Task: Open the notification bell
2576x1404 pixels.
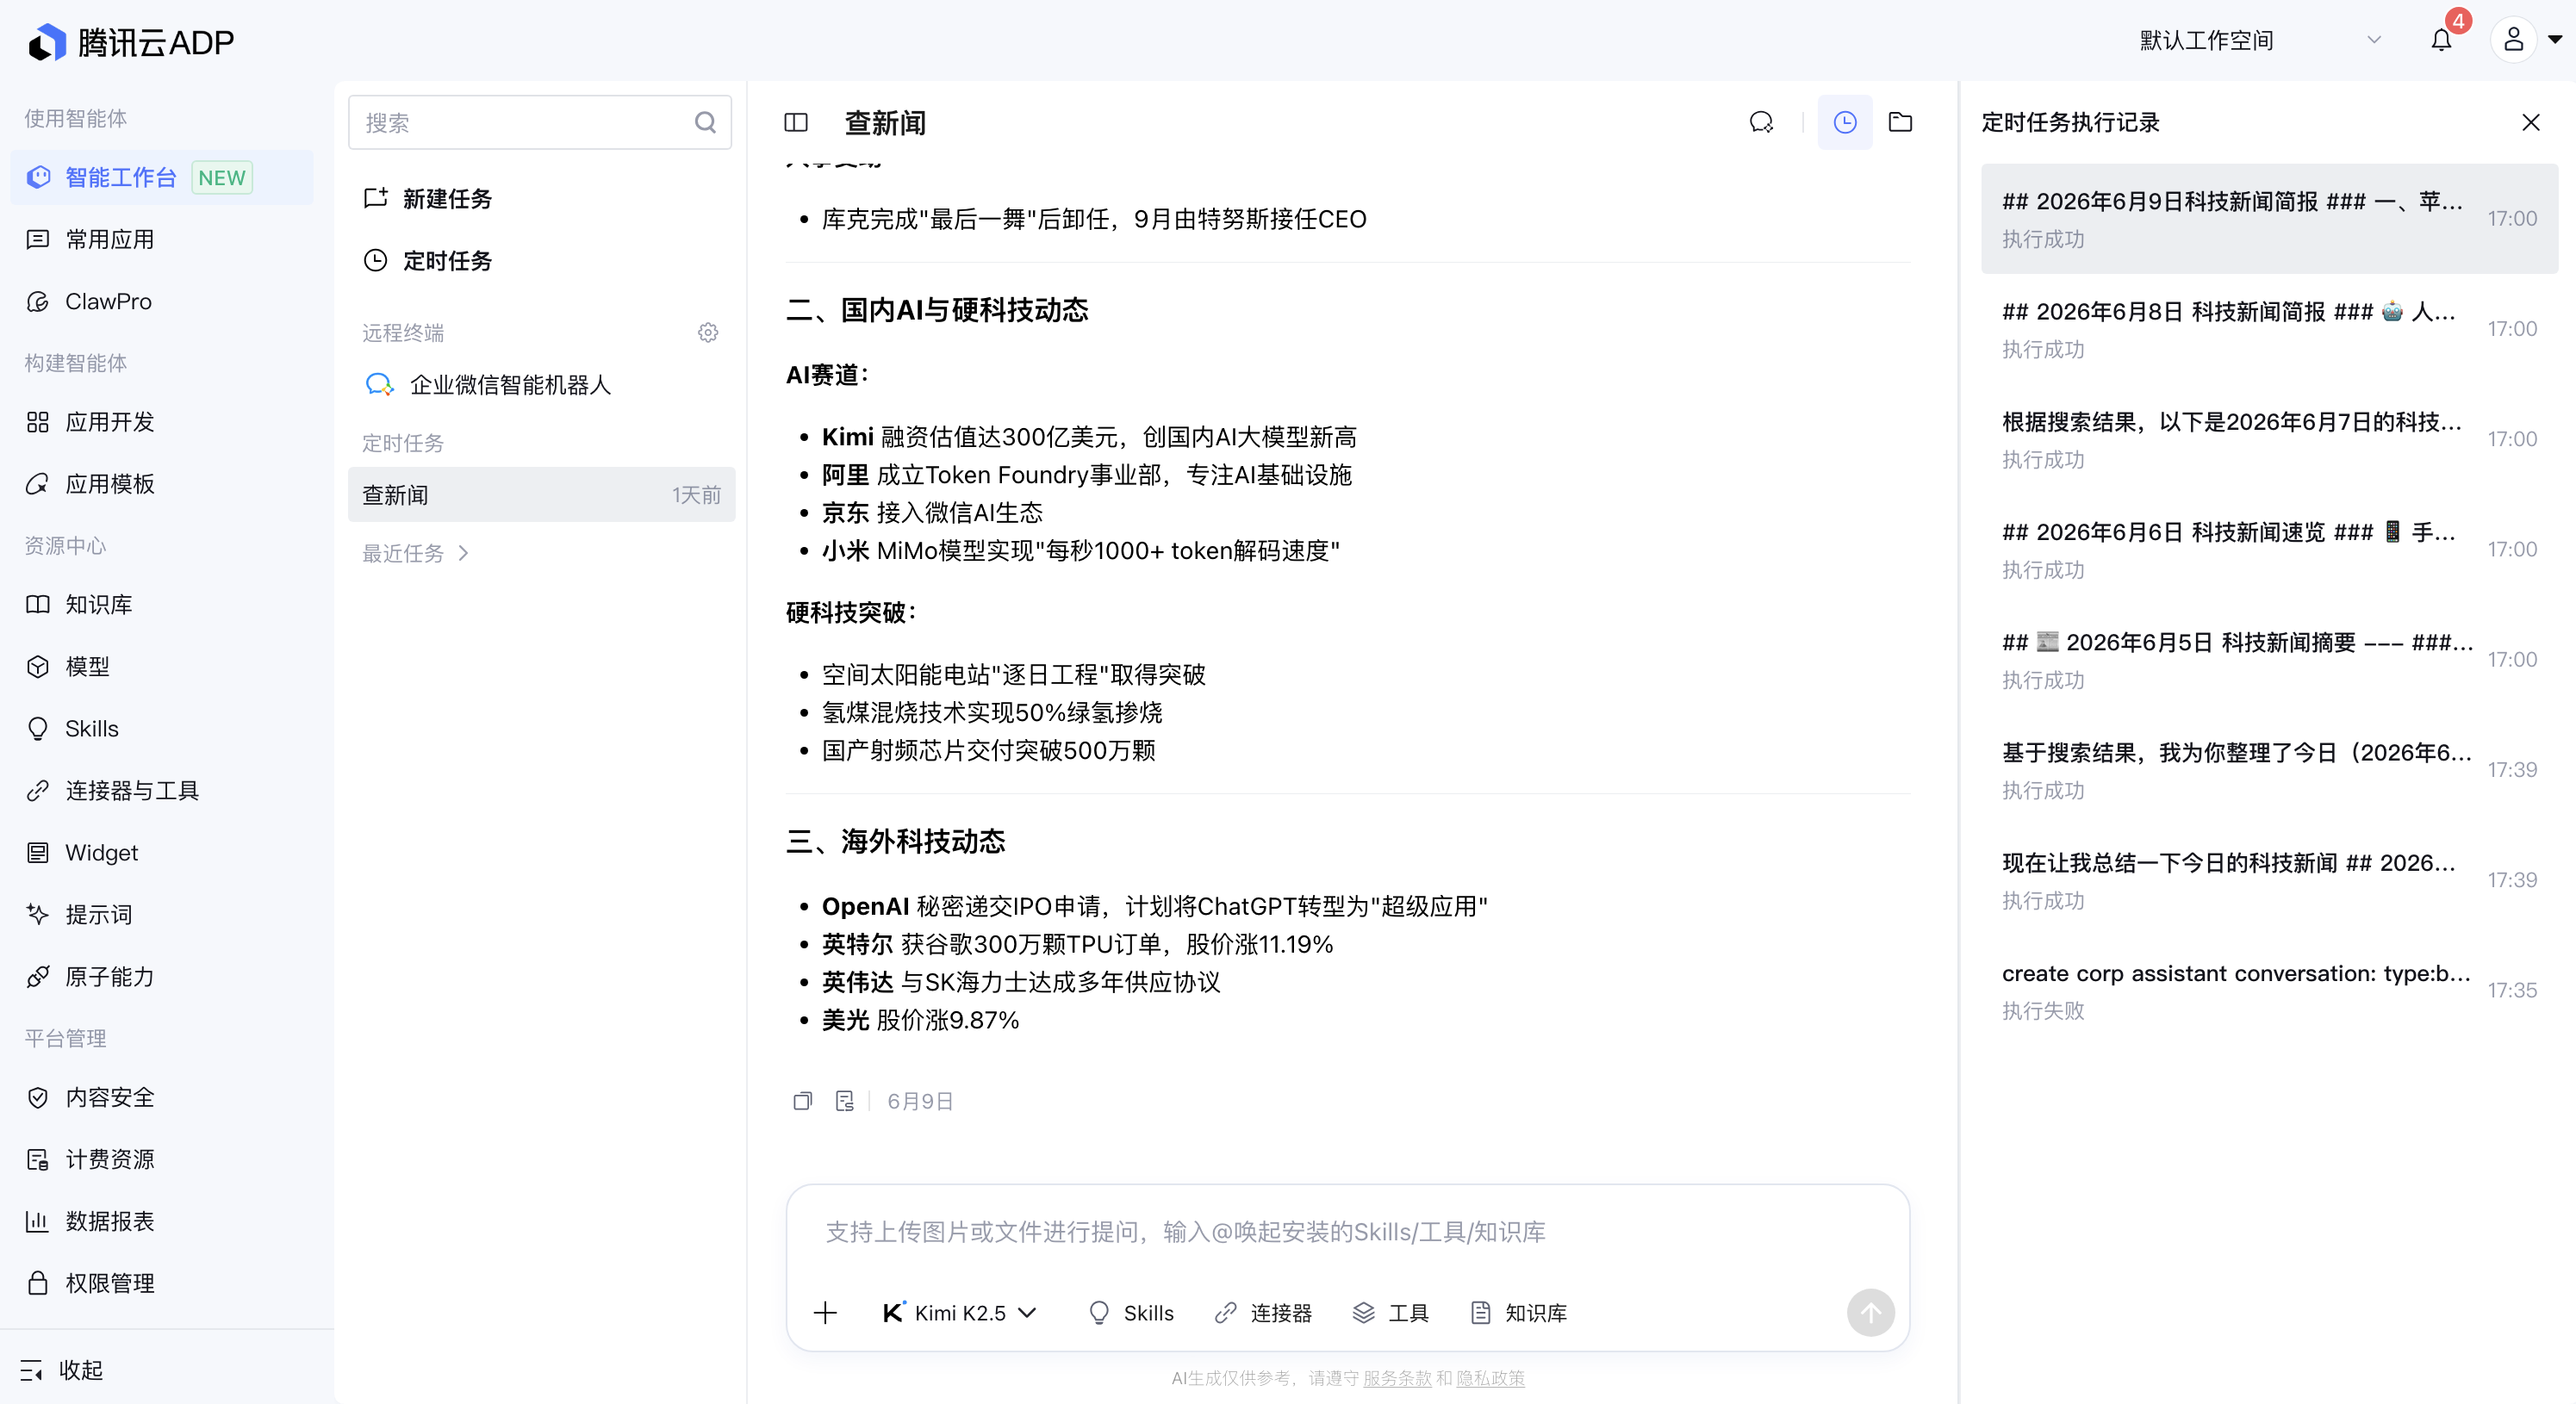Action: tap(2441, 40)
